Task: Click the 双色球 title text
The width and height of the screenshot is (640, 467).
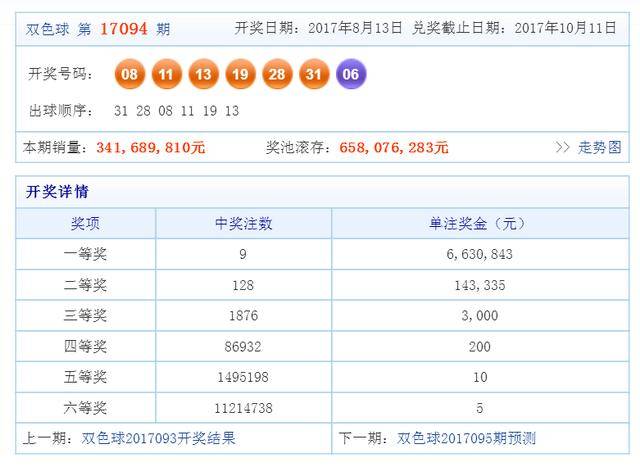Action: click(x=47, y=29)
